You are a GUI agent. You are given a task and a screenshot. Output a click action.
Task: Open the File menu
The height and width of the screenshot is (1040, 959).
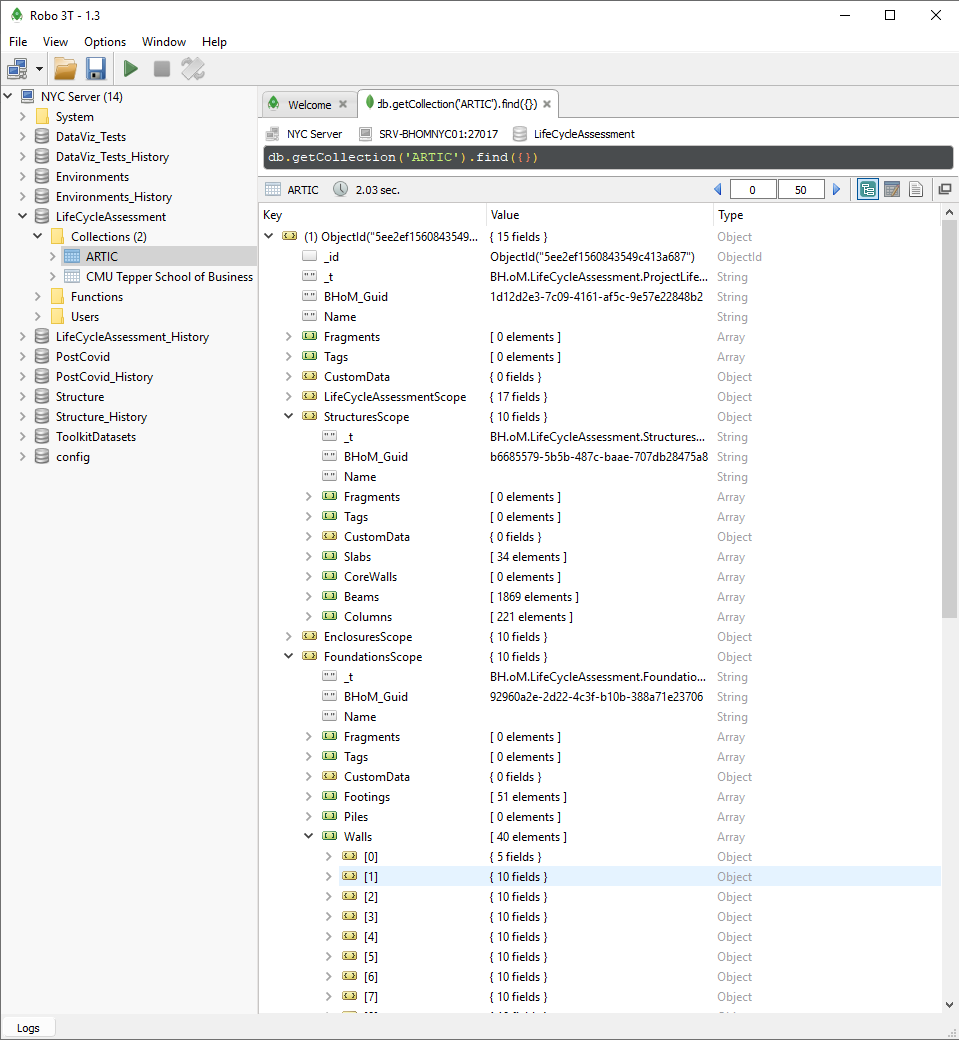click(18, 42)
